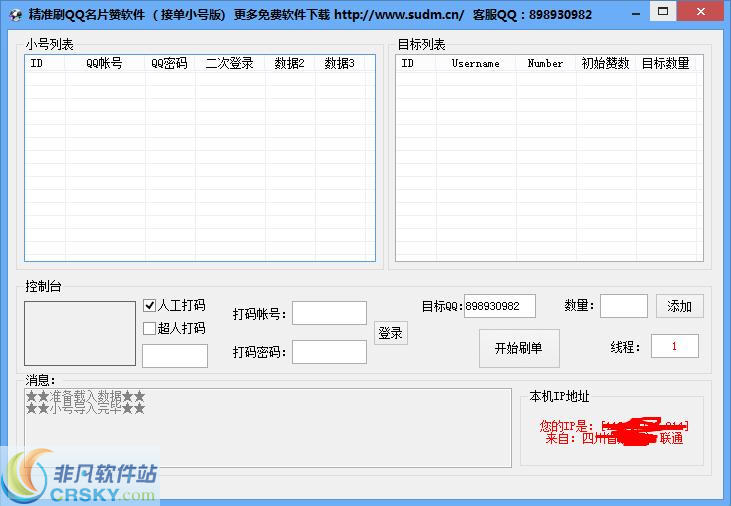Screen dimensions: 731x506
Task: Click the 数量 input box
Action: (x=623, y=306)
